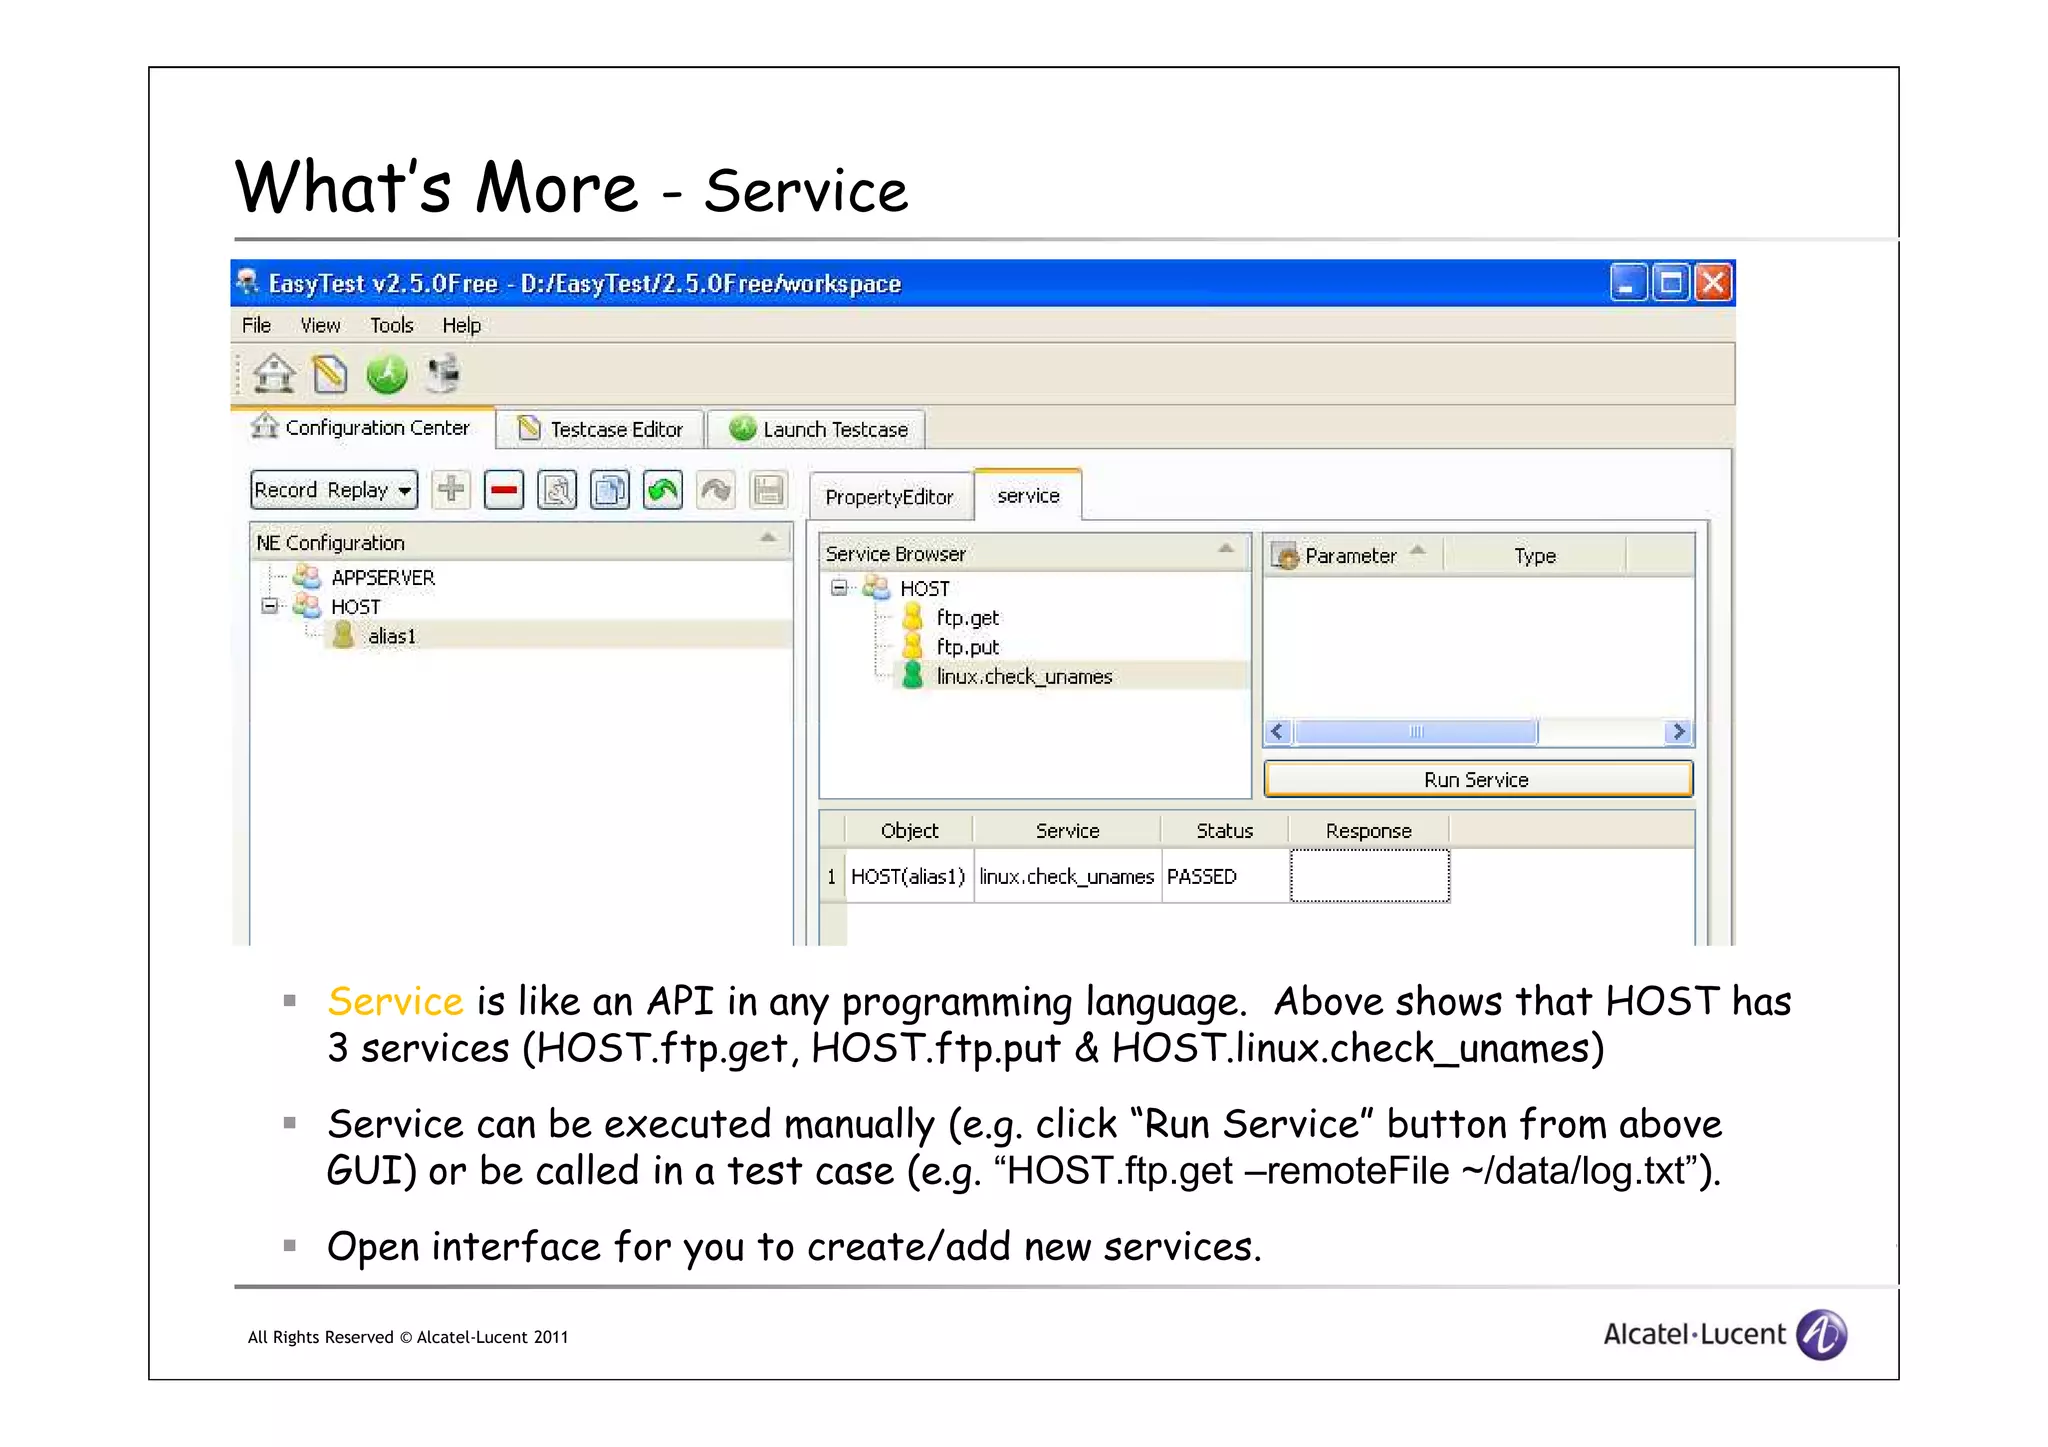Image resolution: width=2048 pixels, height=1447 pixels.
Task: Minimize the EasyTest window
Action: tap(1628, 283)
